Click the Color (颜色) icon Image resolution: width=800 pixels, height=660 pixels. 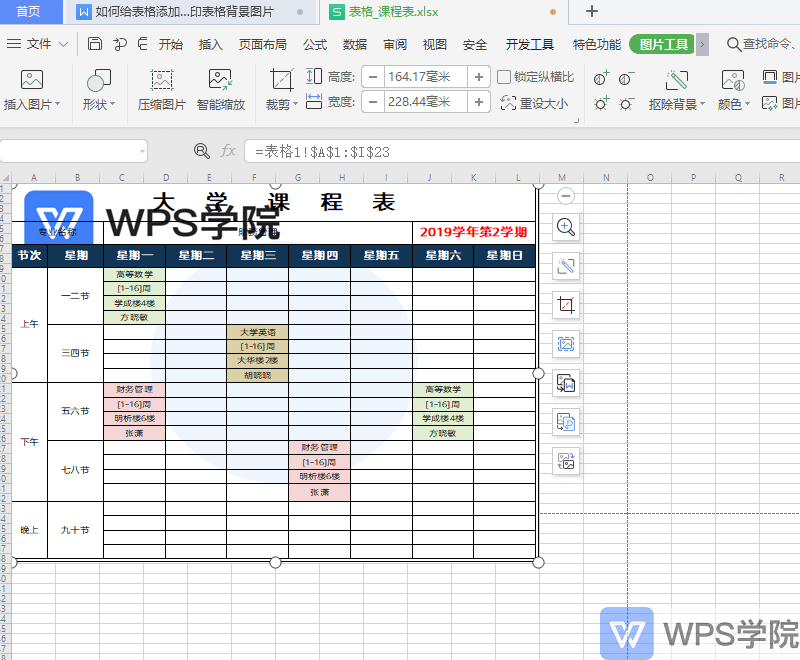point(733,80)
